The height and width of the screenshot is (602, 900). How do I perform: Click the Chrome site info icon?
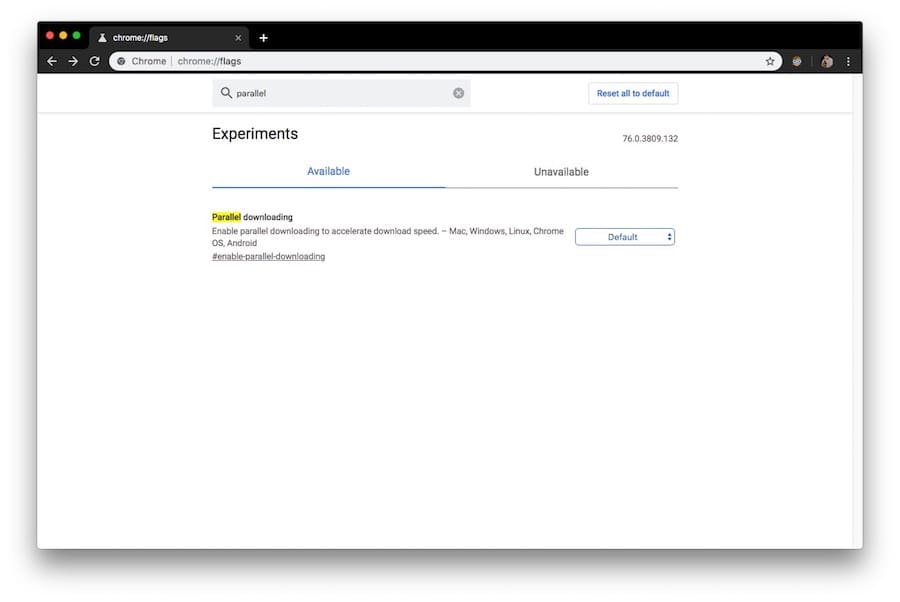(121, 61)
